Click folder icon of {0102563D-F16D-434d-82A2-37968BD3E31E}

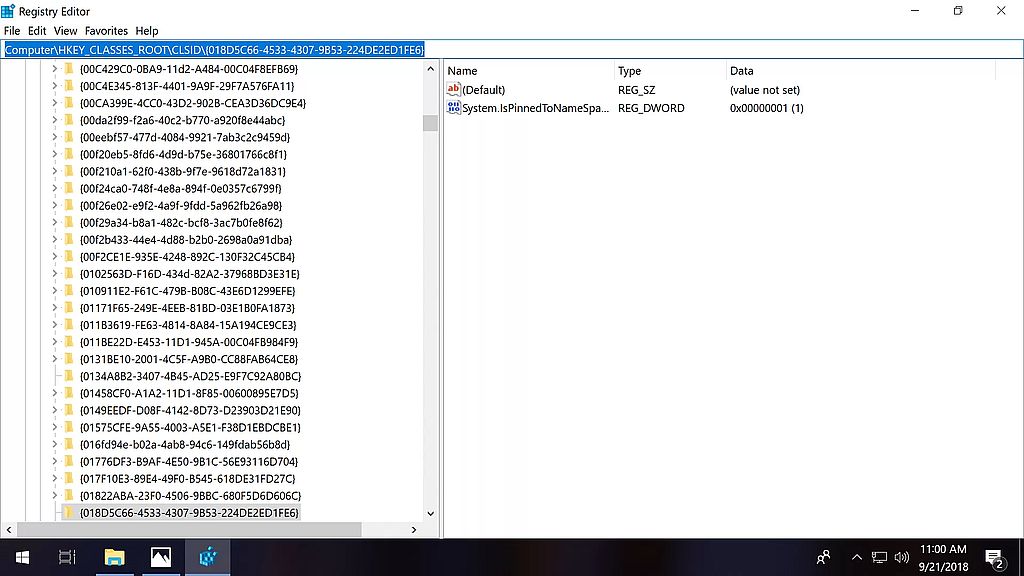coord(69,274)
